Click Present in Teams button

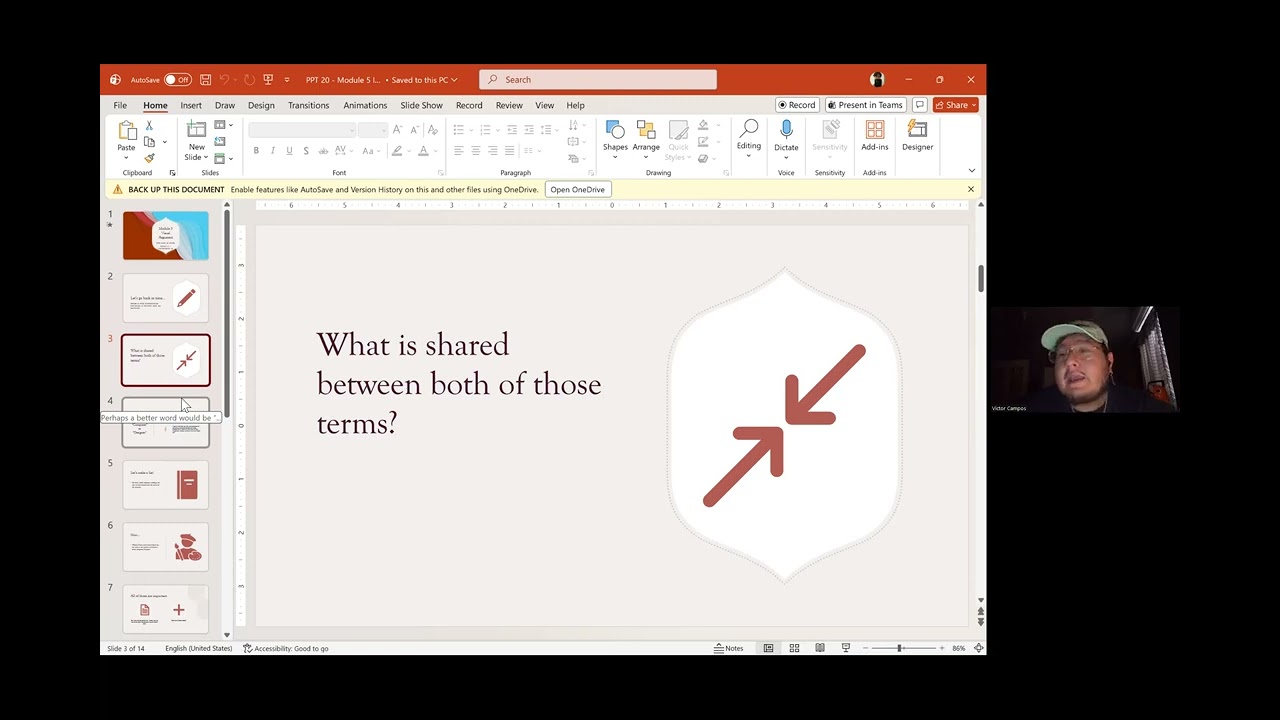tap(865, 105)
